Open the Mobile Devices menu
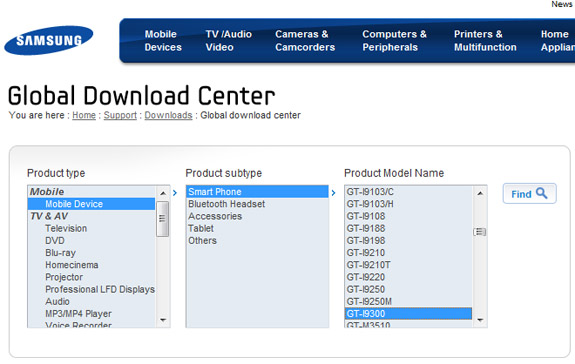This screenshot has height=364, width=575. tap(163, 41)
